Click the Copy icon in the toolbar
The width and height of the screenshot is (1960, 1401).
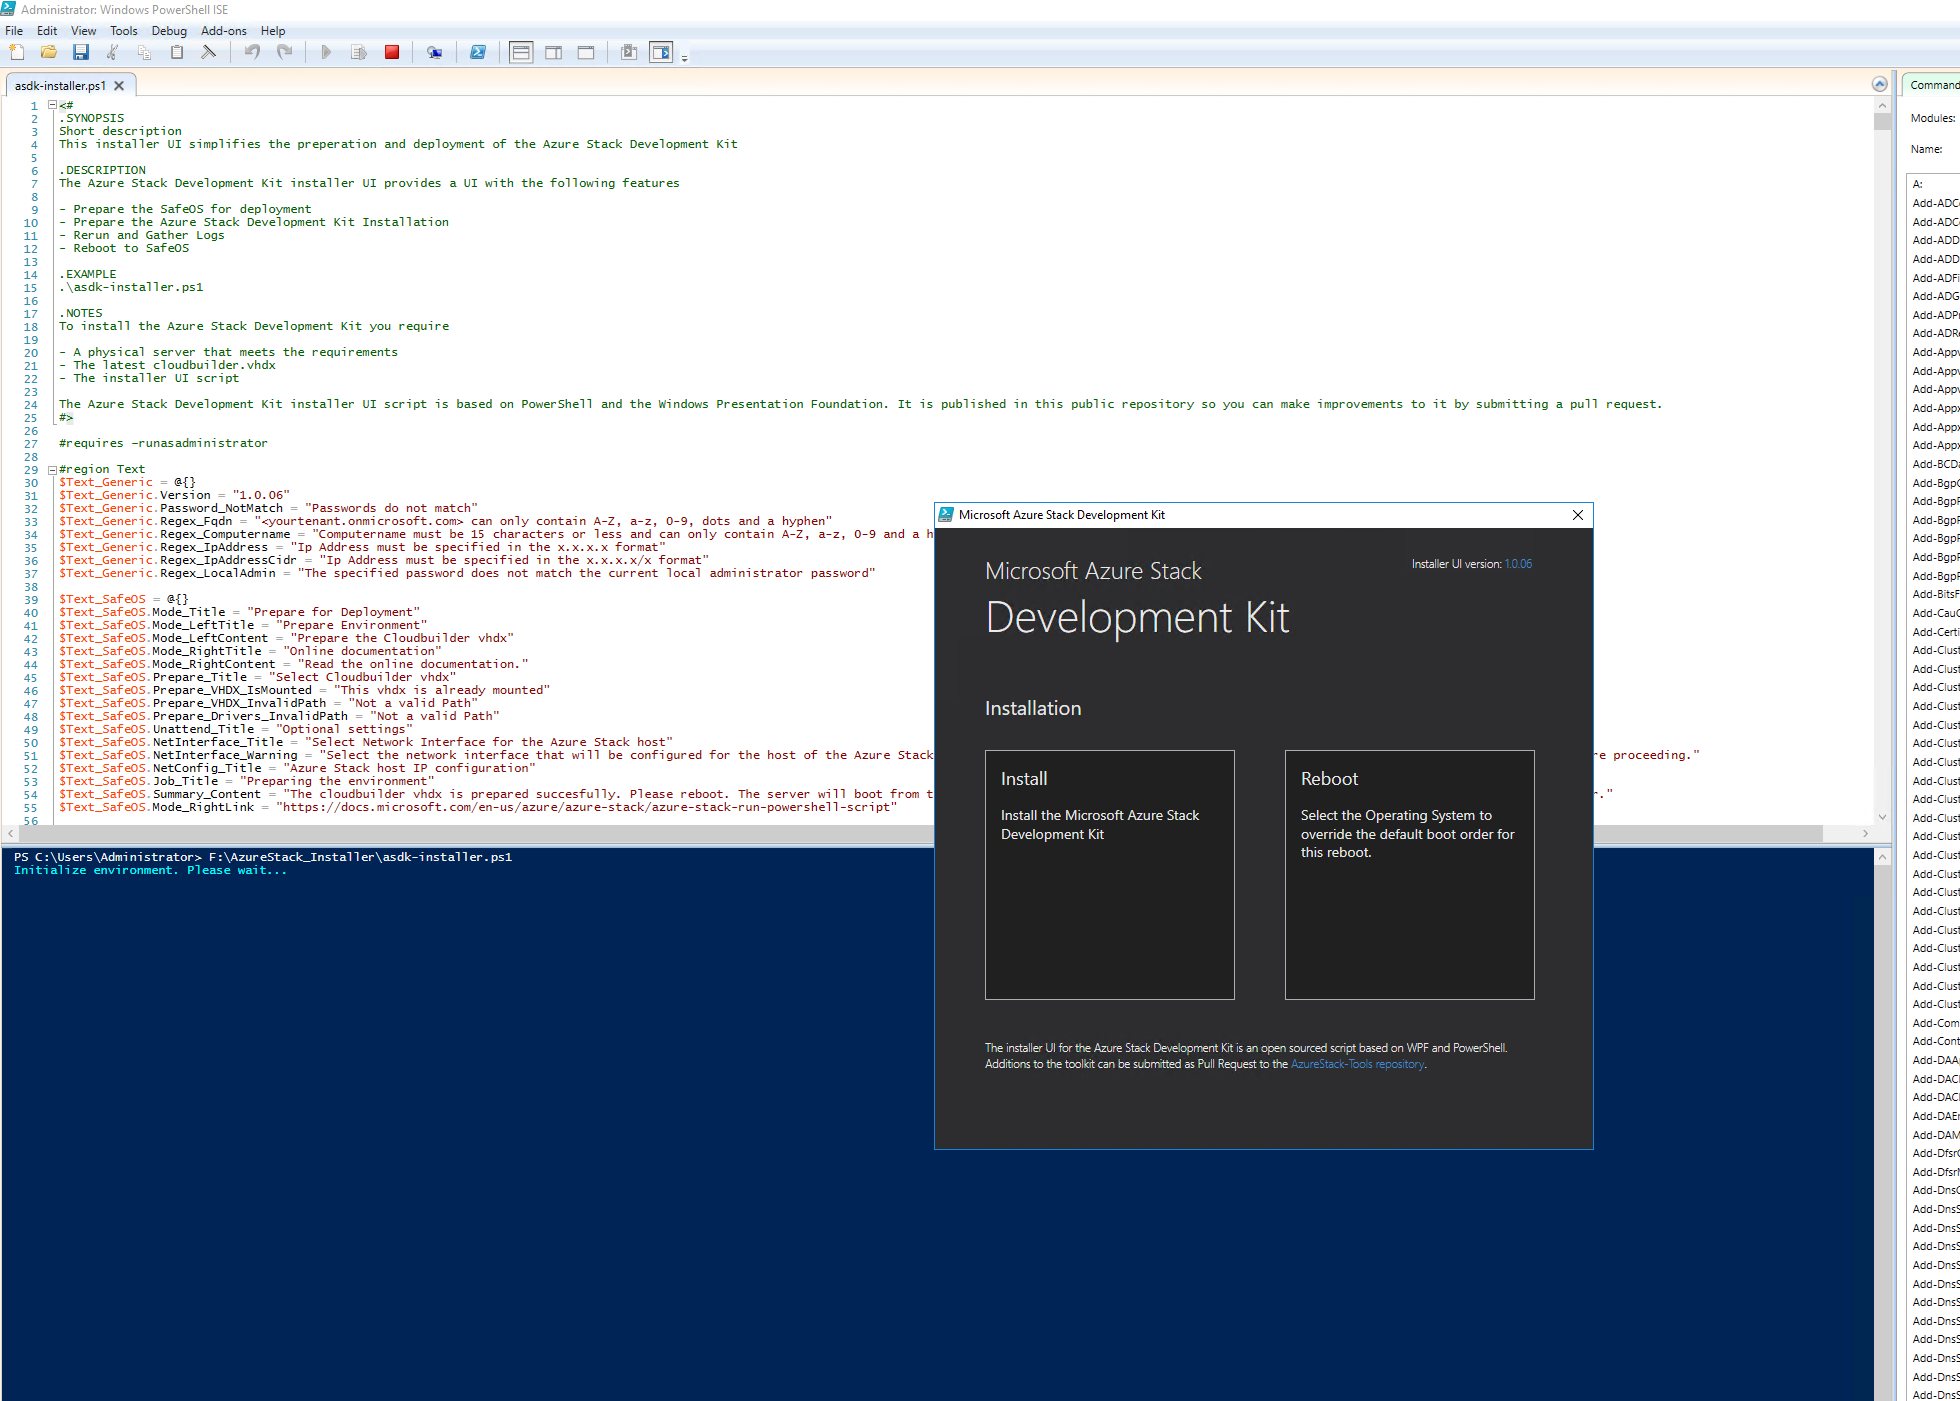[144, 52]
